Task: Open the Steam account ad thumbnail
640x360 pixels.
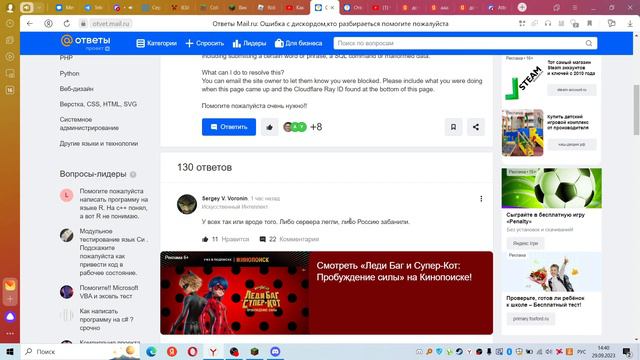Action: pos(523,84)
